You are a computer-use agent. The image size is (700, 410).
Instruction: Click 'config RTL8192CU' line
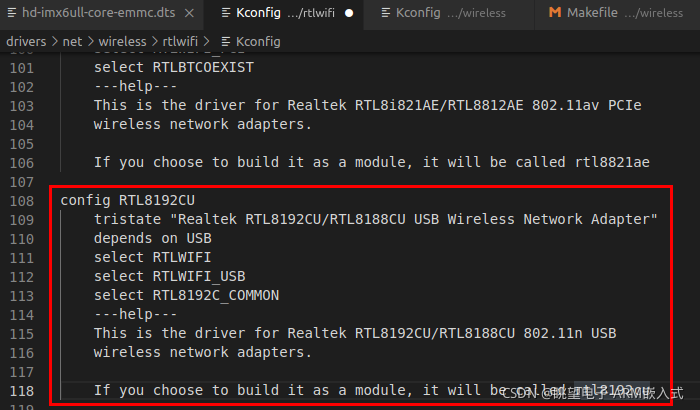click(x=128, y=201)
